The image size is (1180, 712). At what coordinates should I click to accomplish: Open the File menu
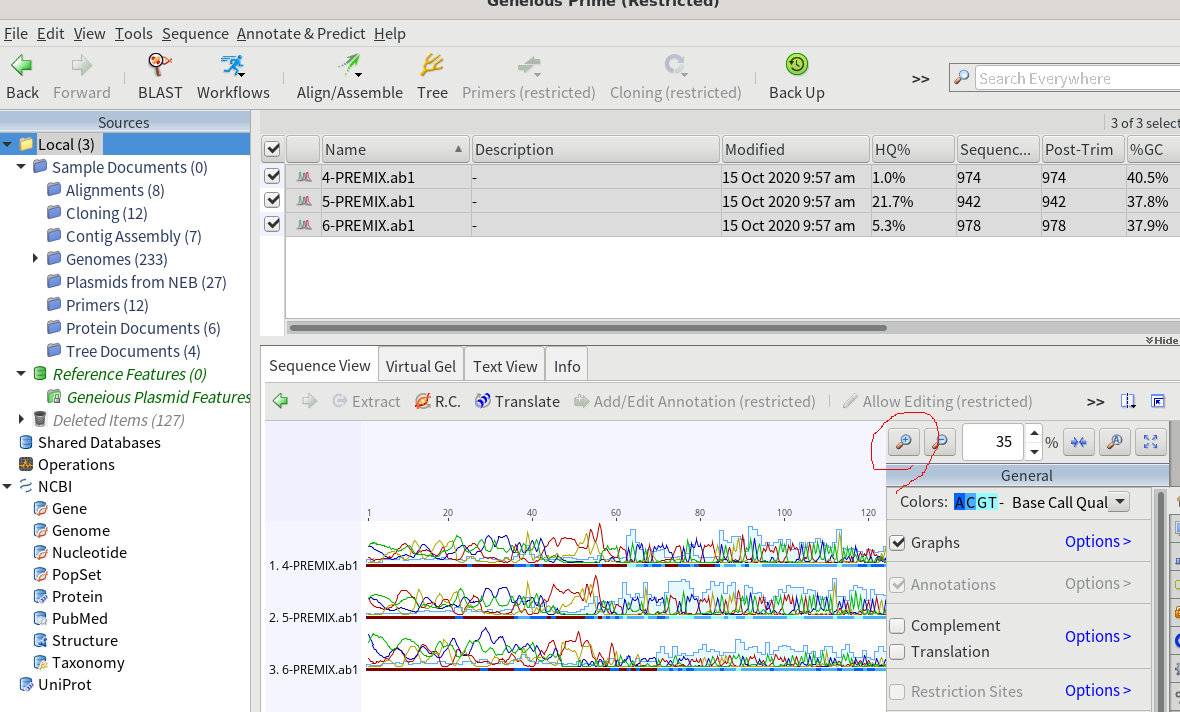pyautogui.click(x=16, y=34)
